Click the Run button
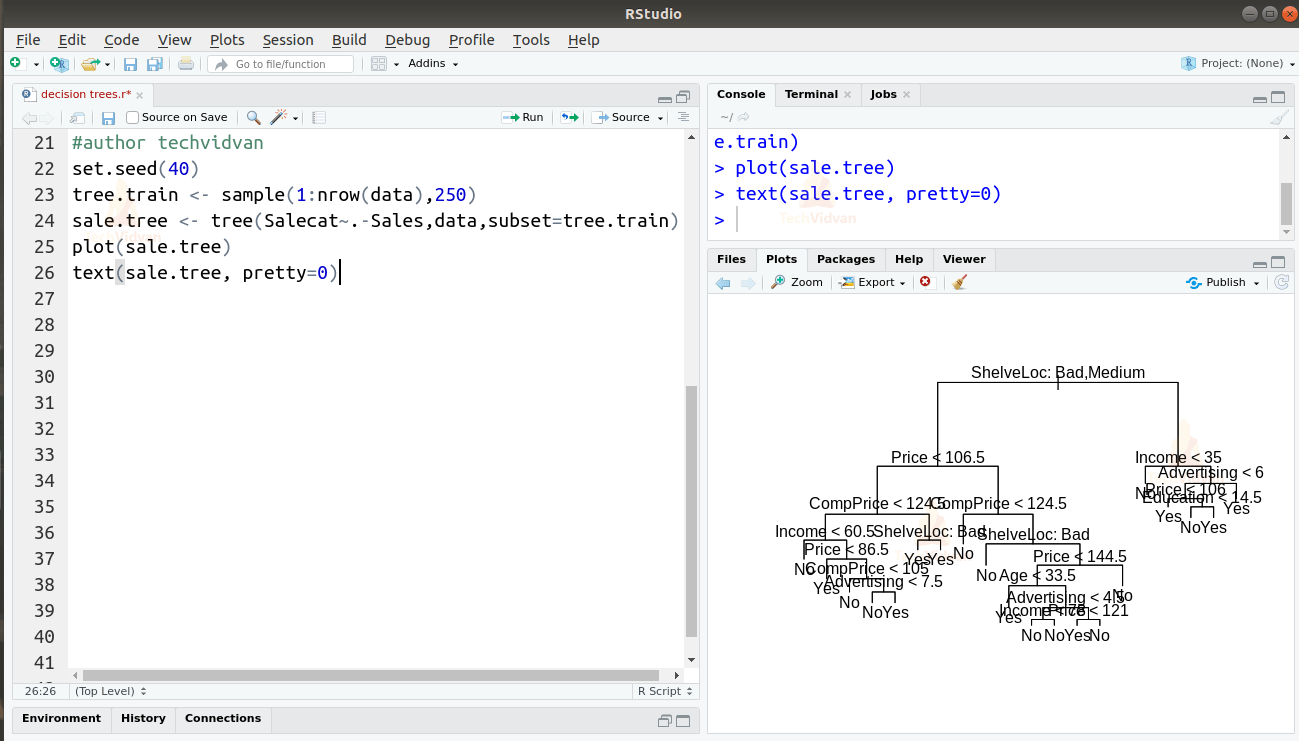This screenshot has height=753, width=1299. pos(523,117)
